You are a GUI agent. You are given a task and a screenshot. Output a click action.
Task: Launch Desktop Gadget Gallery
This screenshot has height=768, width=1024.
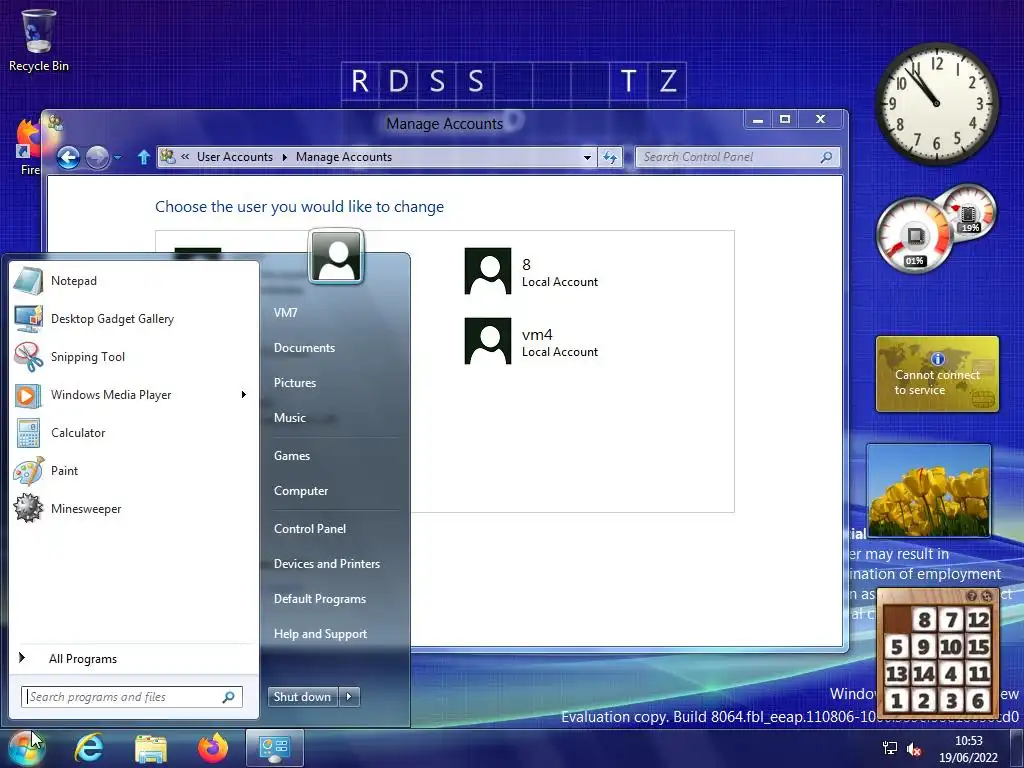tap(134, 319)
